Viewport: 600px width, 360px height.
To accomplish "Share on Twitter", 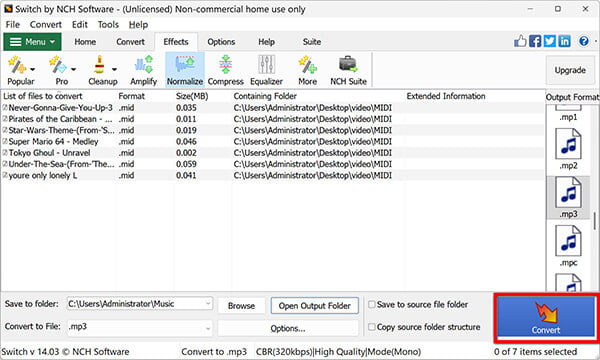I will (x=550, y=41).
